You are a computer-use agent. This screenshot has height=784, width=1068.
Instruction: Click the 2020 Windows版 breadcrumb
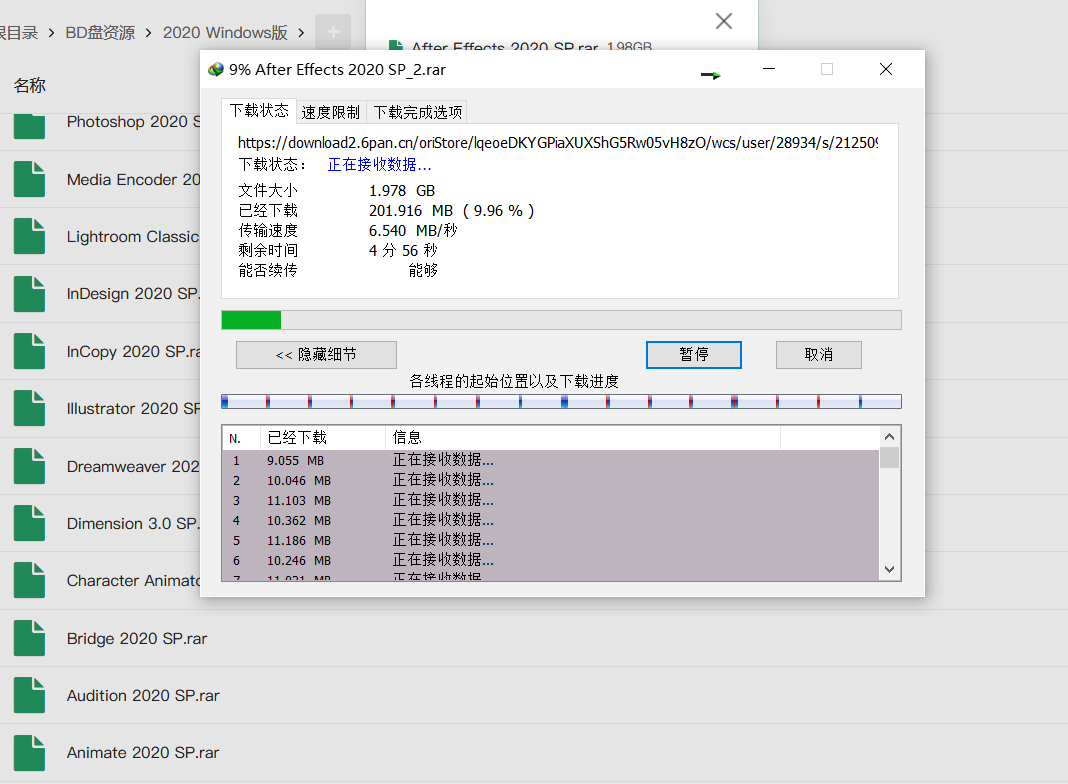tap(225, 33)
